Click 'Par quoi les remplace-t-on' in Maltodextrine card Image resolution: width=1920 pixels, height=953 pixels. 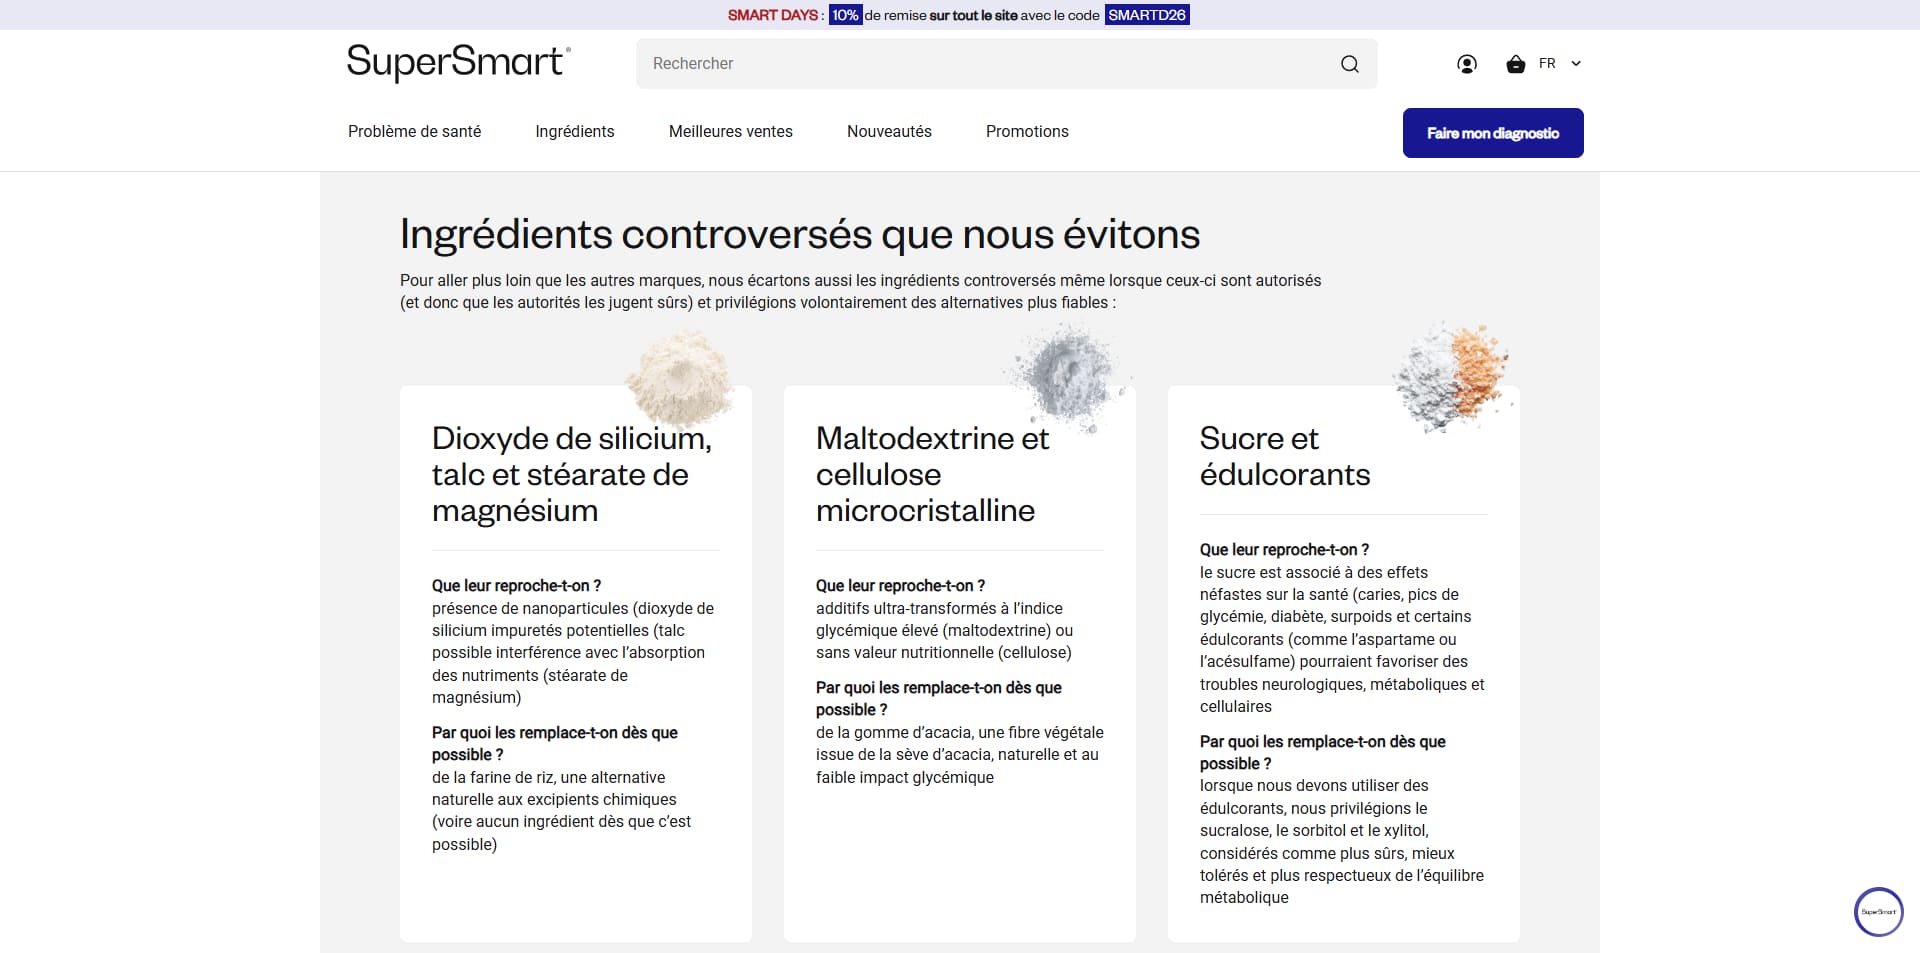[x=939, y=698]
